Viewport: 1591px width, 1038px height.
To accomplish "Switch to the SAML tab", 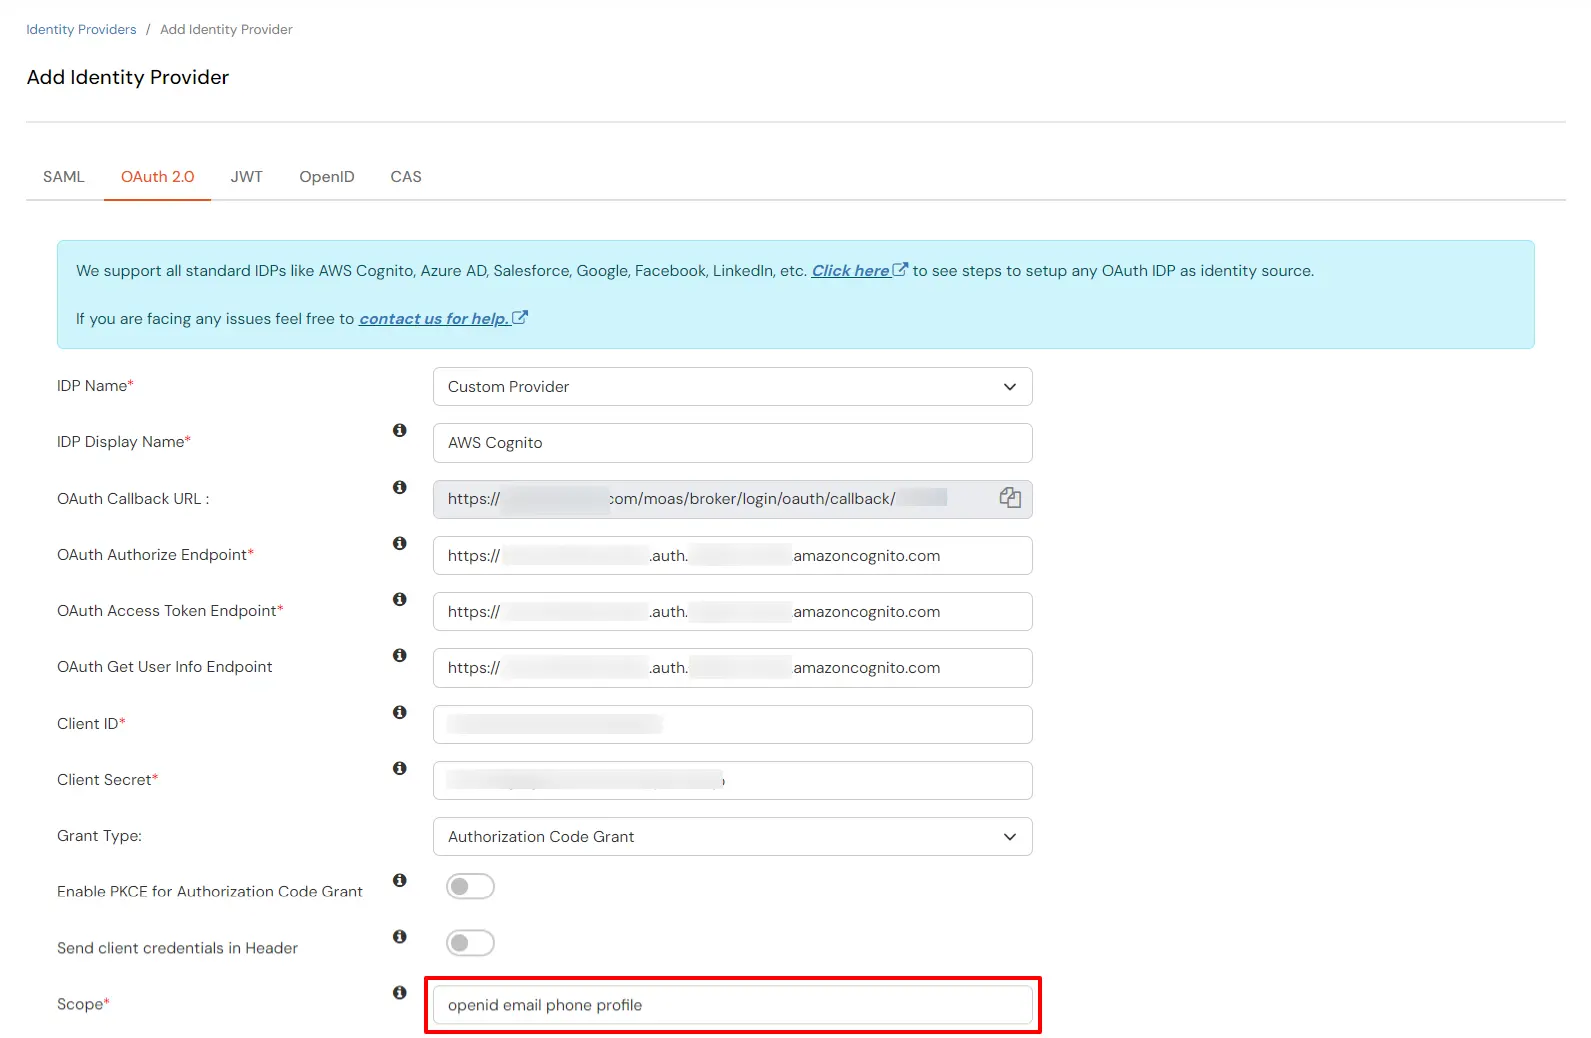I will click(x=64, y=177).
